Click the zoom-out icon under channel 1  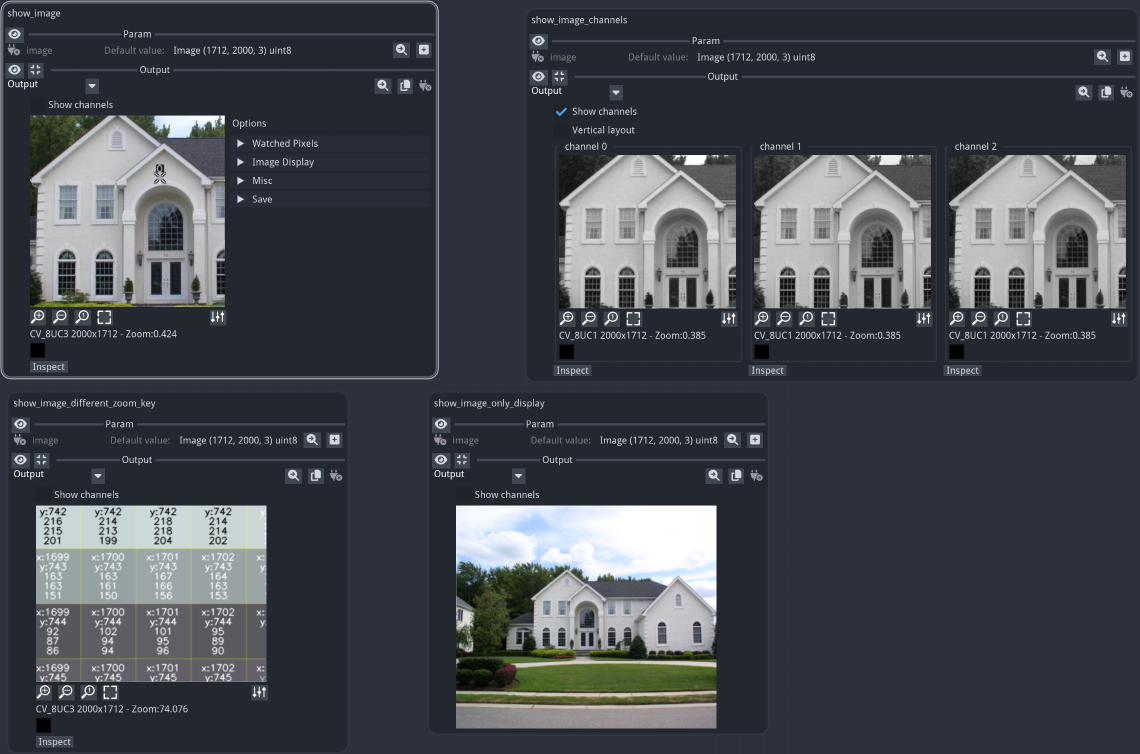[784, 319]
